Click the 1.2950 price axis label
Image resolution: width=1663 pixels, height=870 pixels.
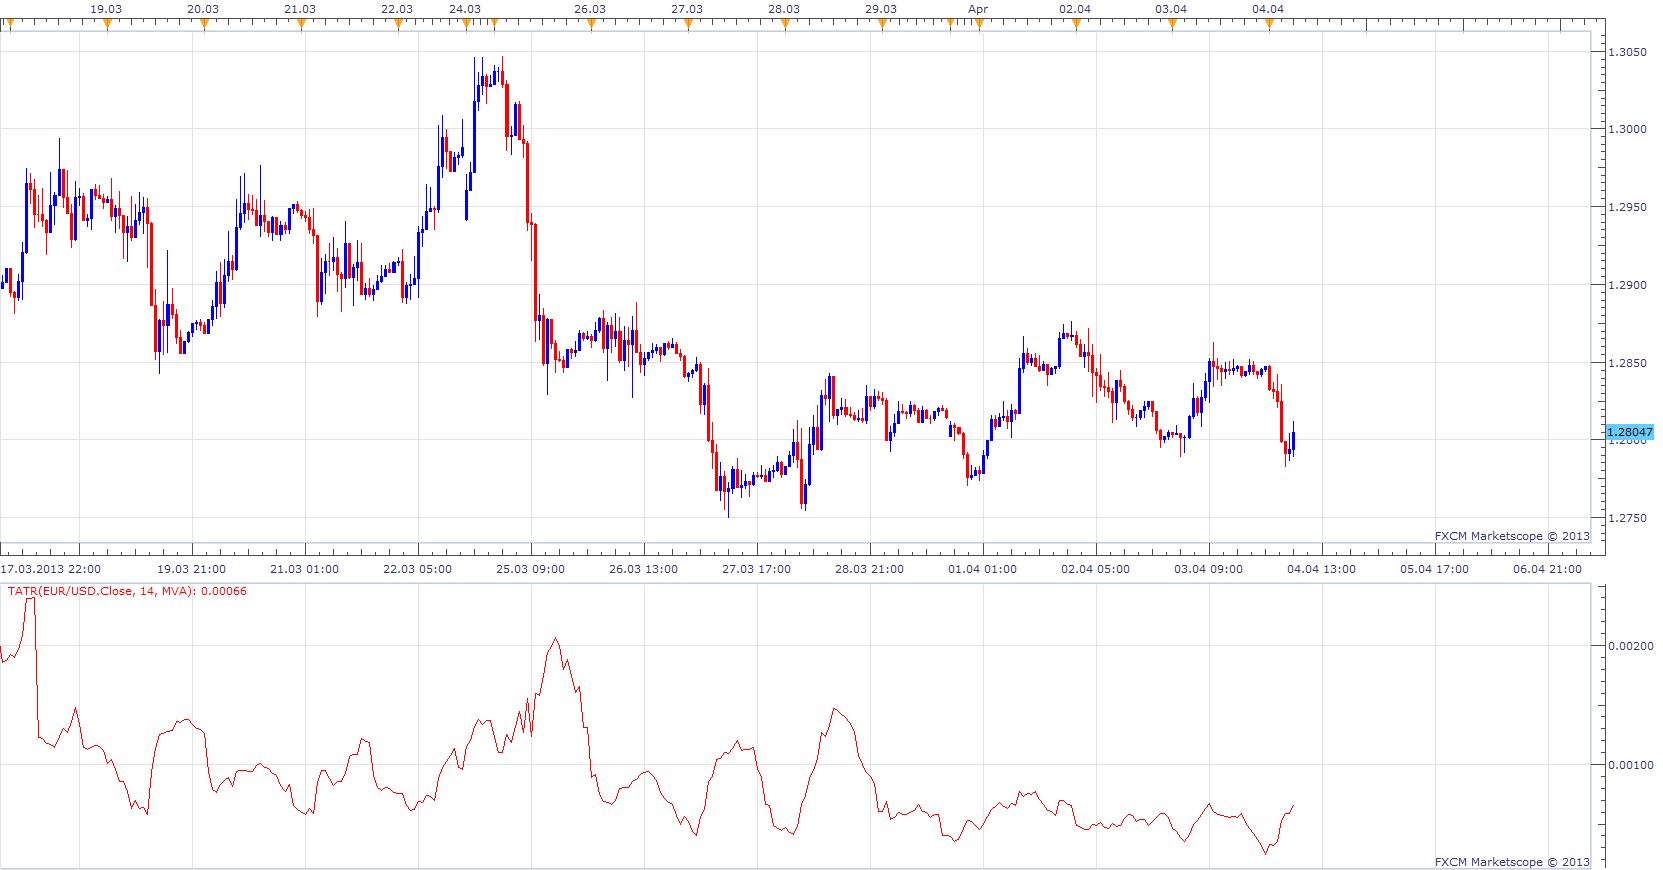point(1627,207)
